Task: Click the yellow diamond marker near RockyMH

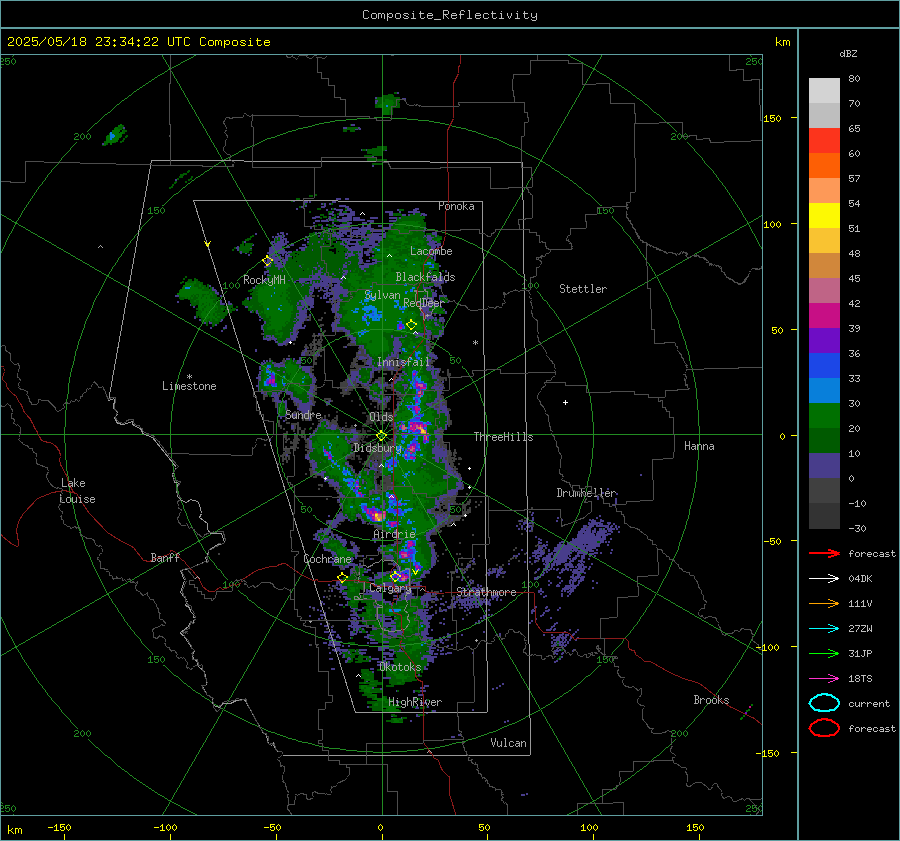Action: 267,261
